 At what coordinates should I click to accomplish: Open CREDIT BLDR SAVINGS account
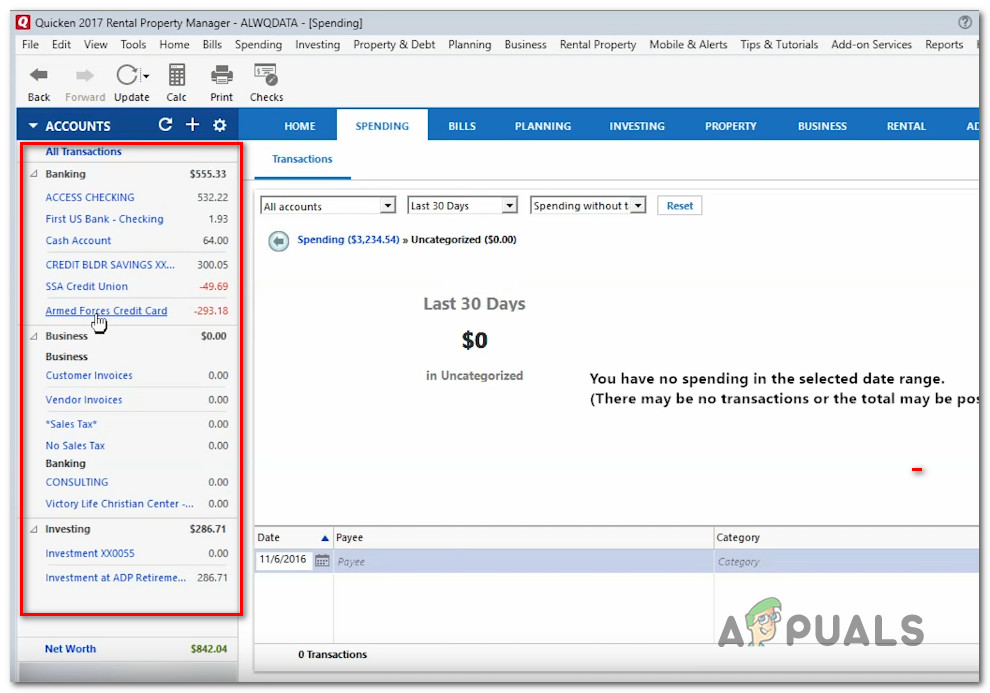110,264
